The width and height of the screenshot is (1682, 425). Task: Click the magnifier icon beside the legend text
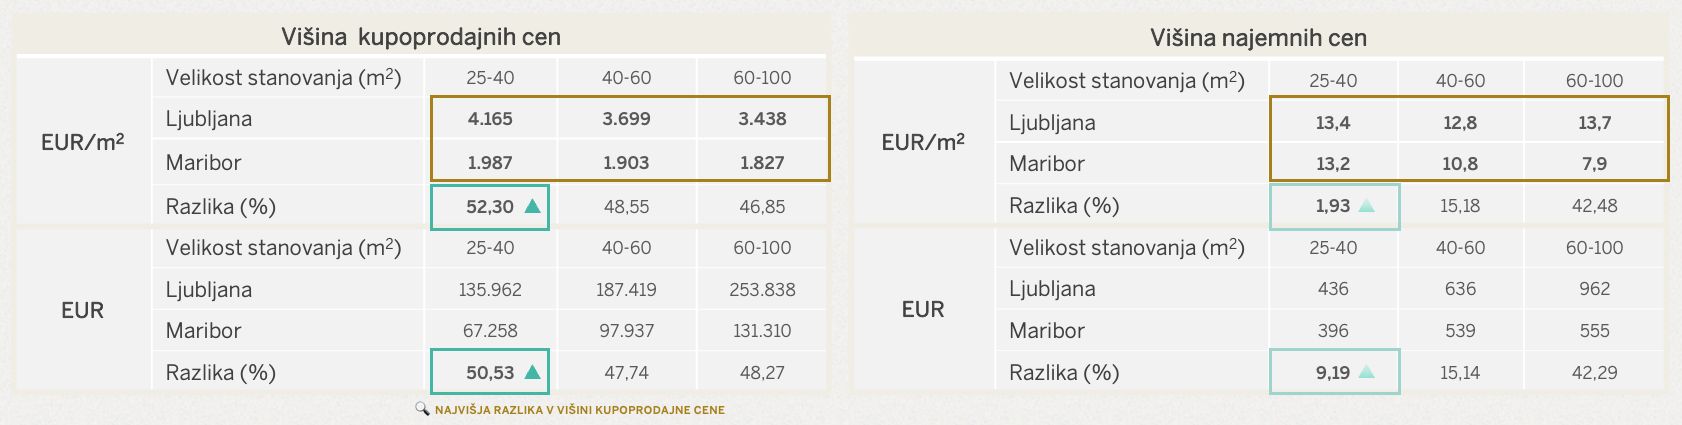point(422,409)
